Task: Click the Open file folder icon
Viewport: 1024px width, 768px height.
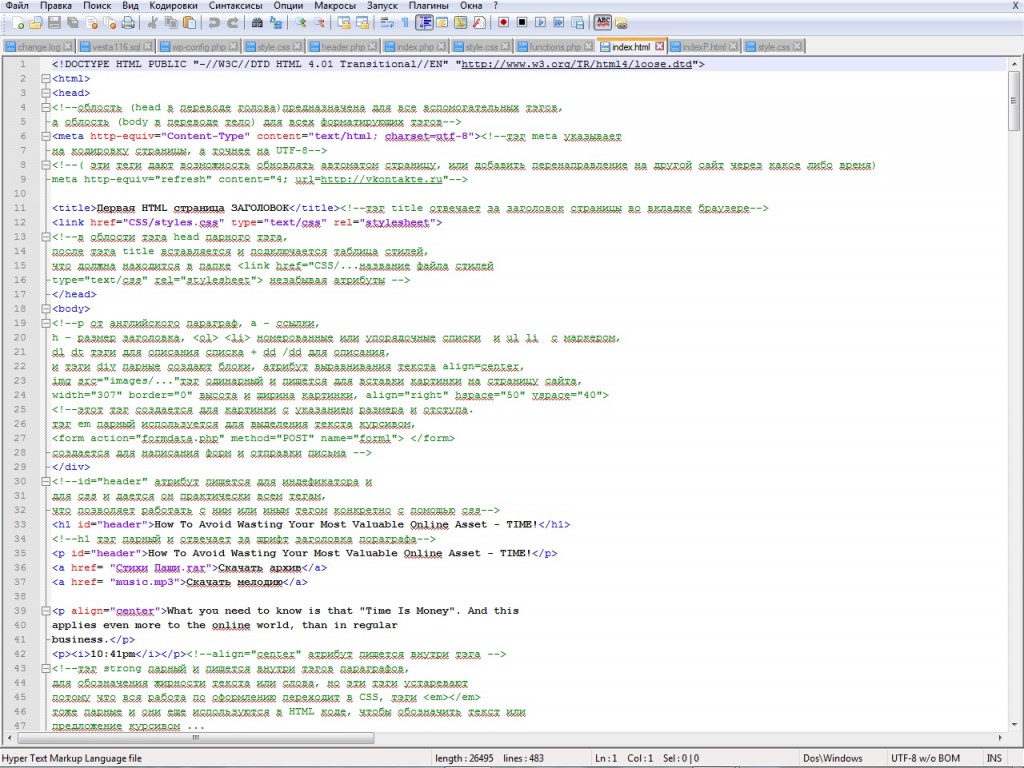Action: [x=36, y=23]
